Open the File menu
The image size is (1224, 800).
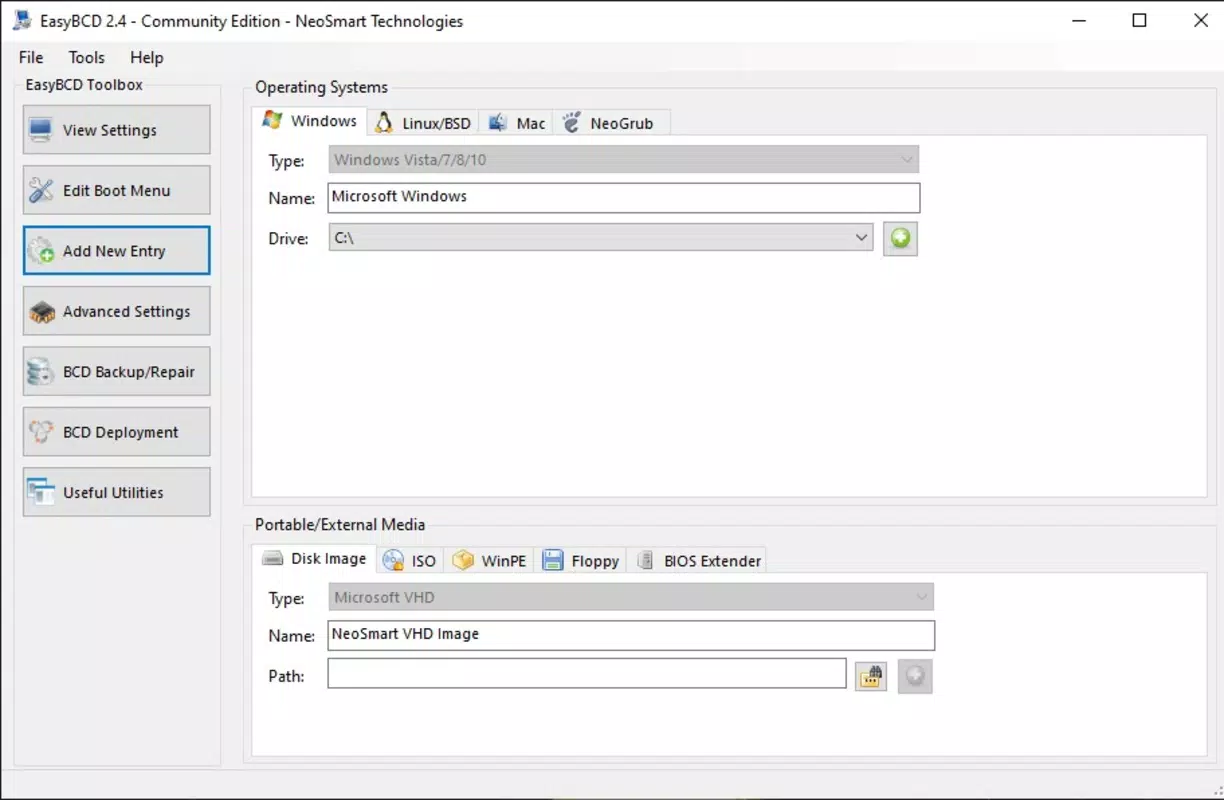tap(31, 58)
